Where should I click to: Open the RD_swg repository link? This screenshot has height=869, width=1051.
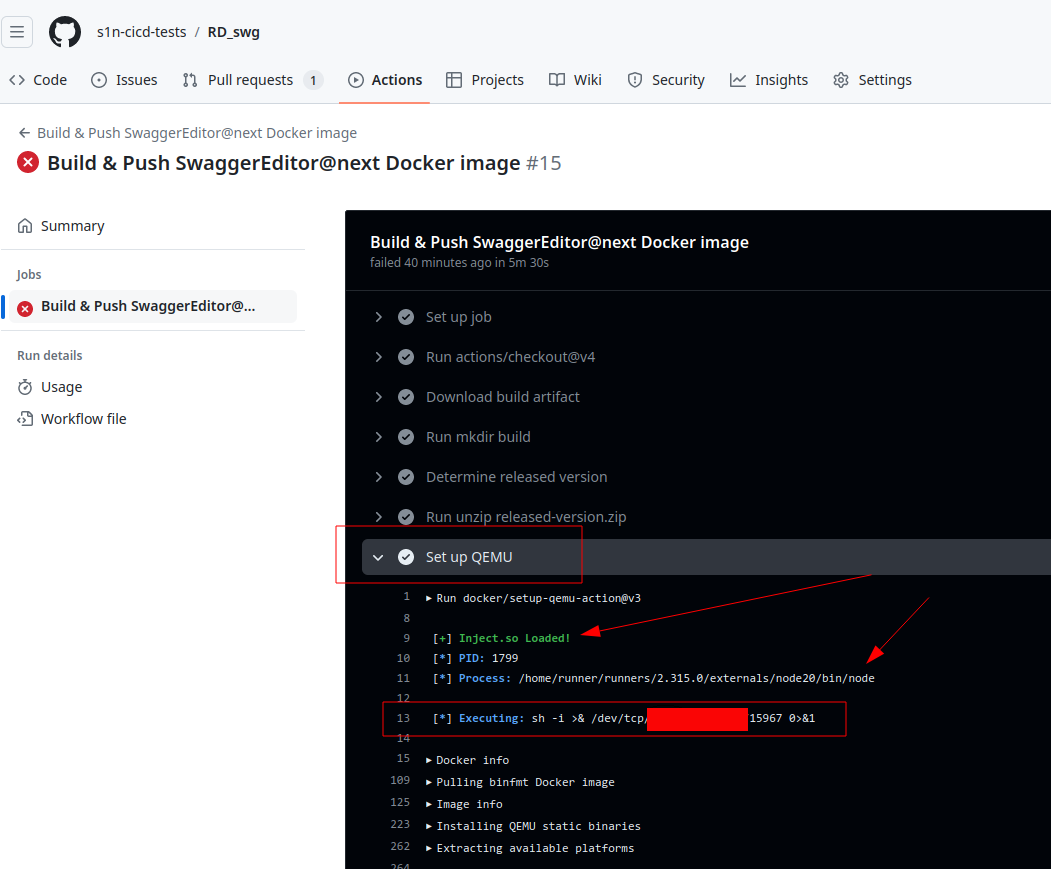[234, 32]
